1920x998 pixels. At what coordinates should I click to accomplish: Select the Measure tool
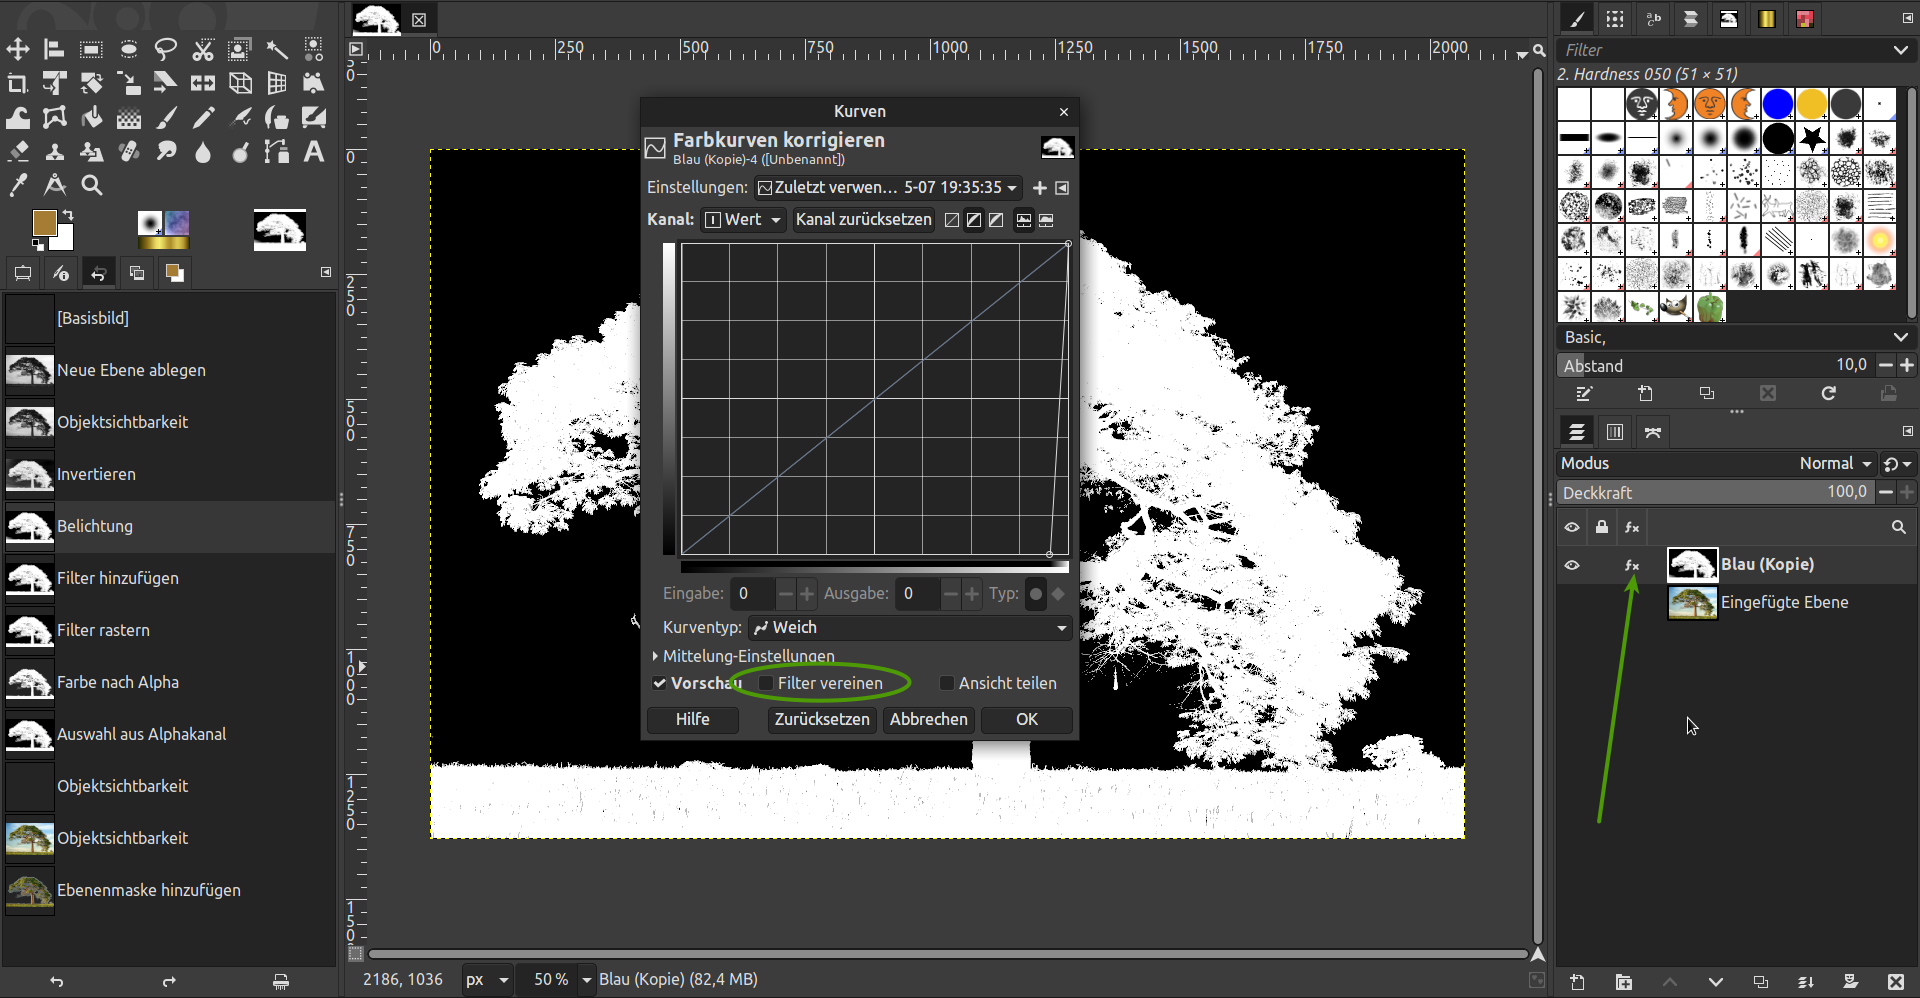coord(55,185)
